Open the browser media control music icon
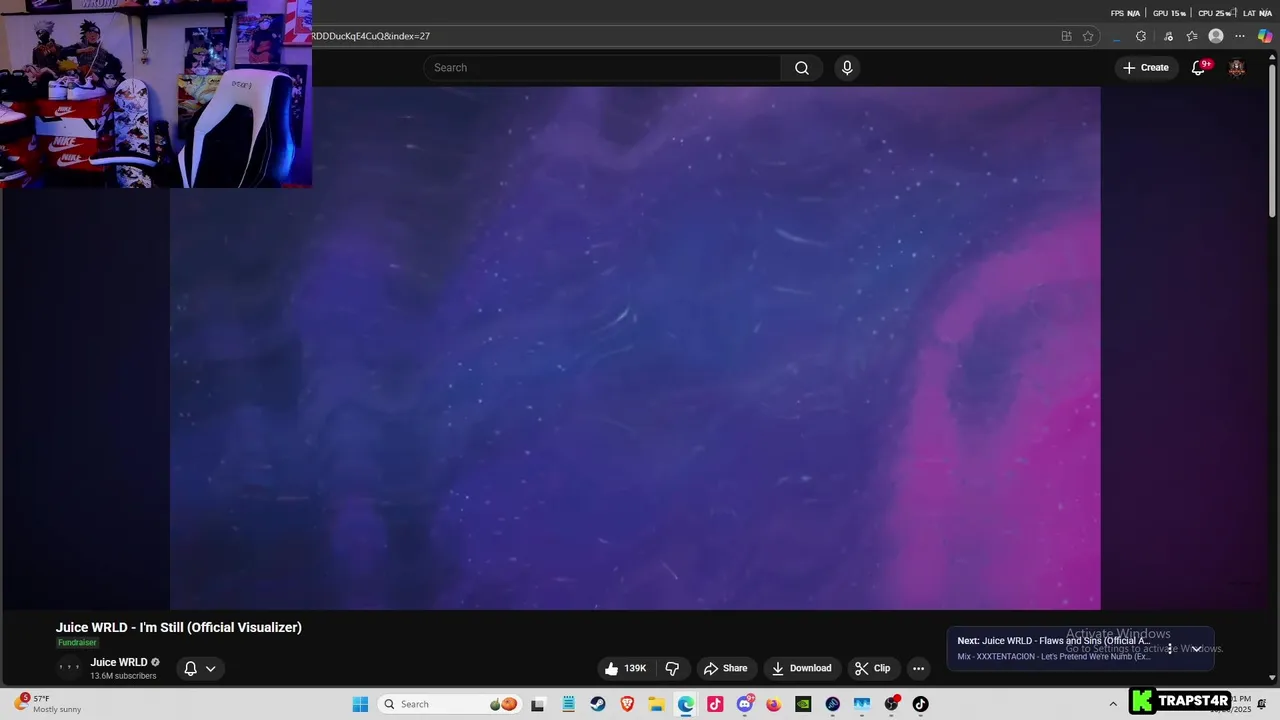Screen dimensions: 1280x720 point(1168,36)
